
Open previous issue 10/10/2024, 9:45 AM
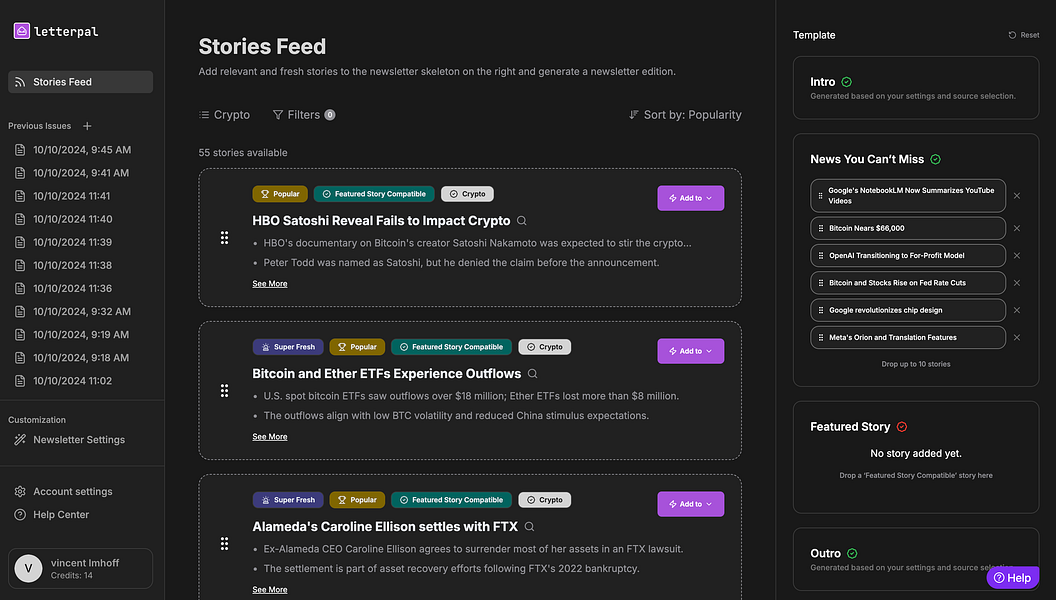tap(81, 150)
